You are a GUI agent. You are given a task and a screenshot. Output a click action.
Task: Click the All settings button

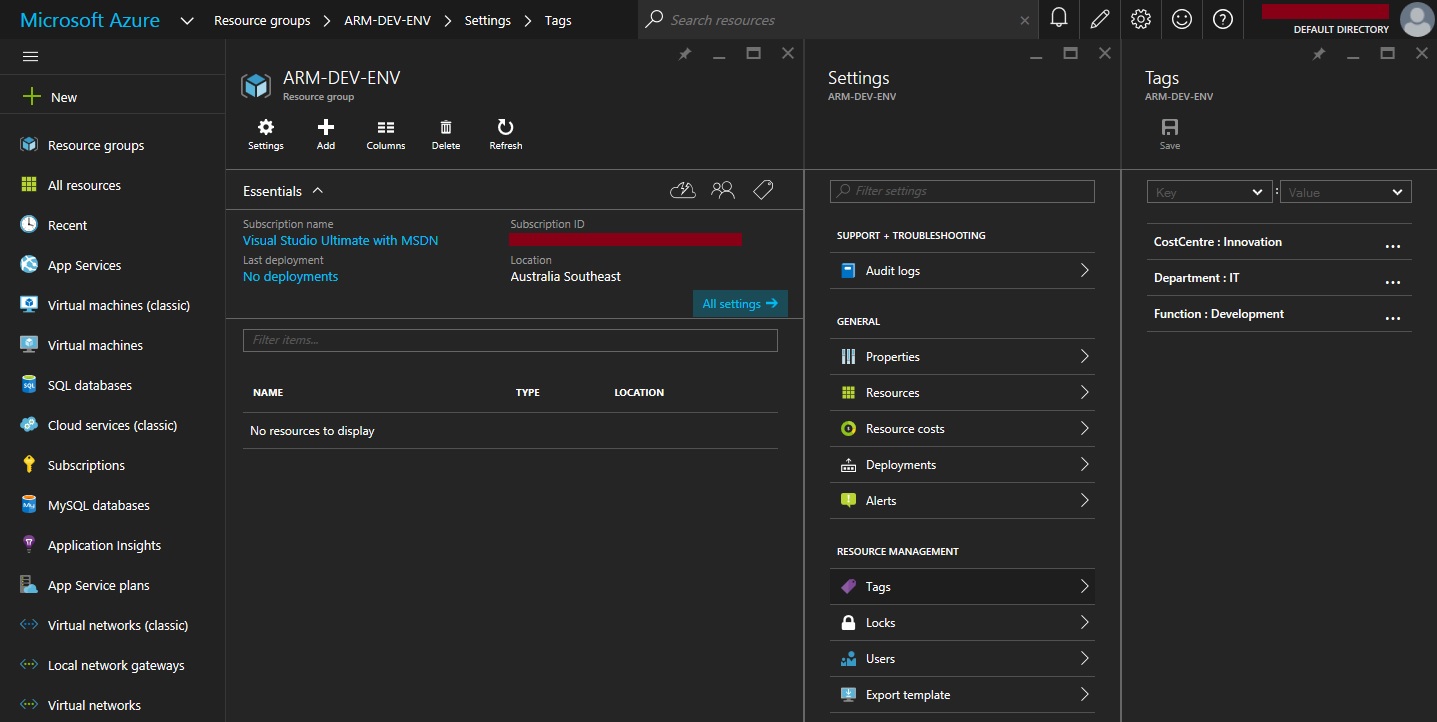740,303
